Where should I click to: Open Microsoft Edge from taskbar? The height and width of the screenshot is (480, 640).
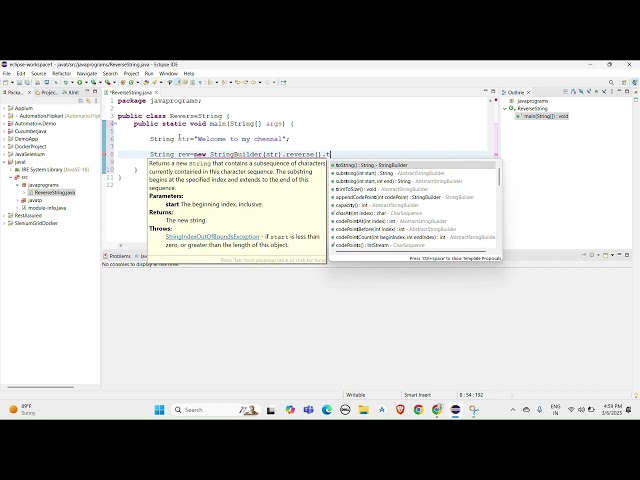(x=327, y=409)
